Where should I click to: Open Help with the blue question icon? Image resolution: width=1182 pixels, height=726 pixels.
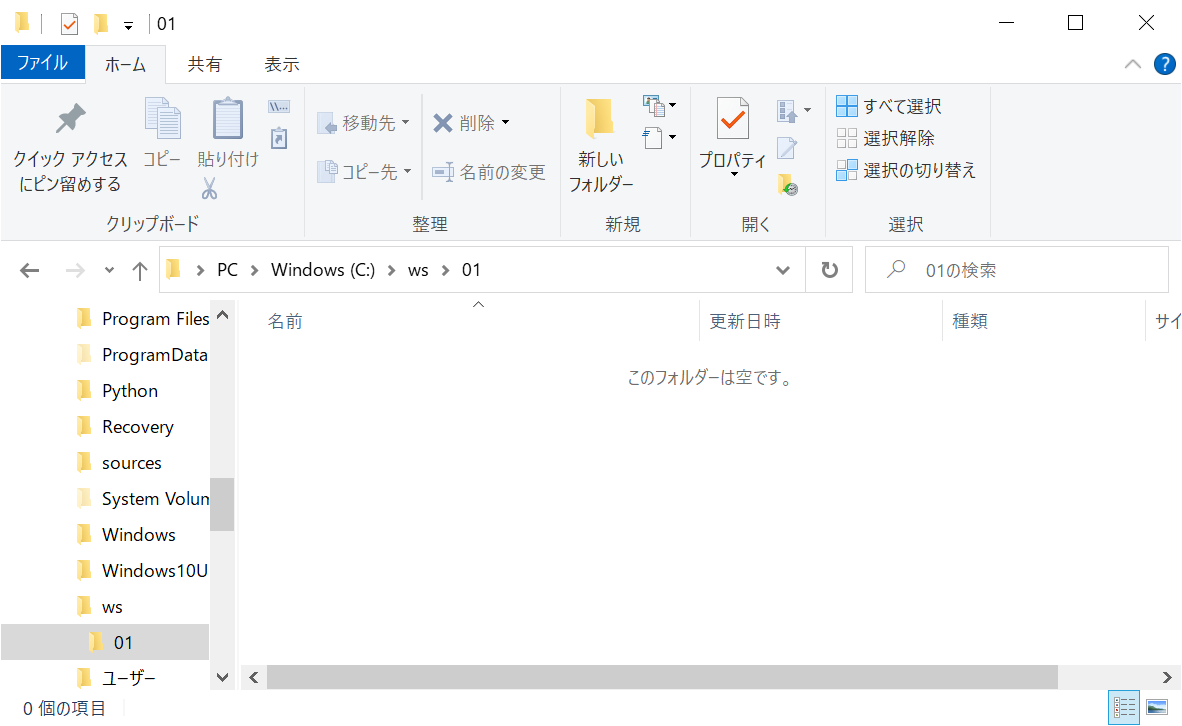1165,64
